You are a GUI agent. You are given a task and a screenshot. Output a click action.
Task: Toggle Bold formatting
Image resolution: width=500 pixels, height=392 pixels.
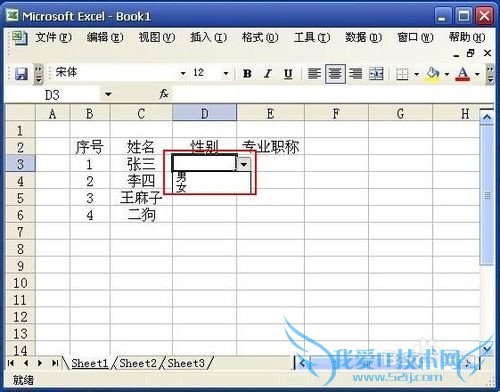point(247,74)
